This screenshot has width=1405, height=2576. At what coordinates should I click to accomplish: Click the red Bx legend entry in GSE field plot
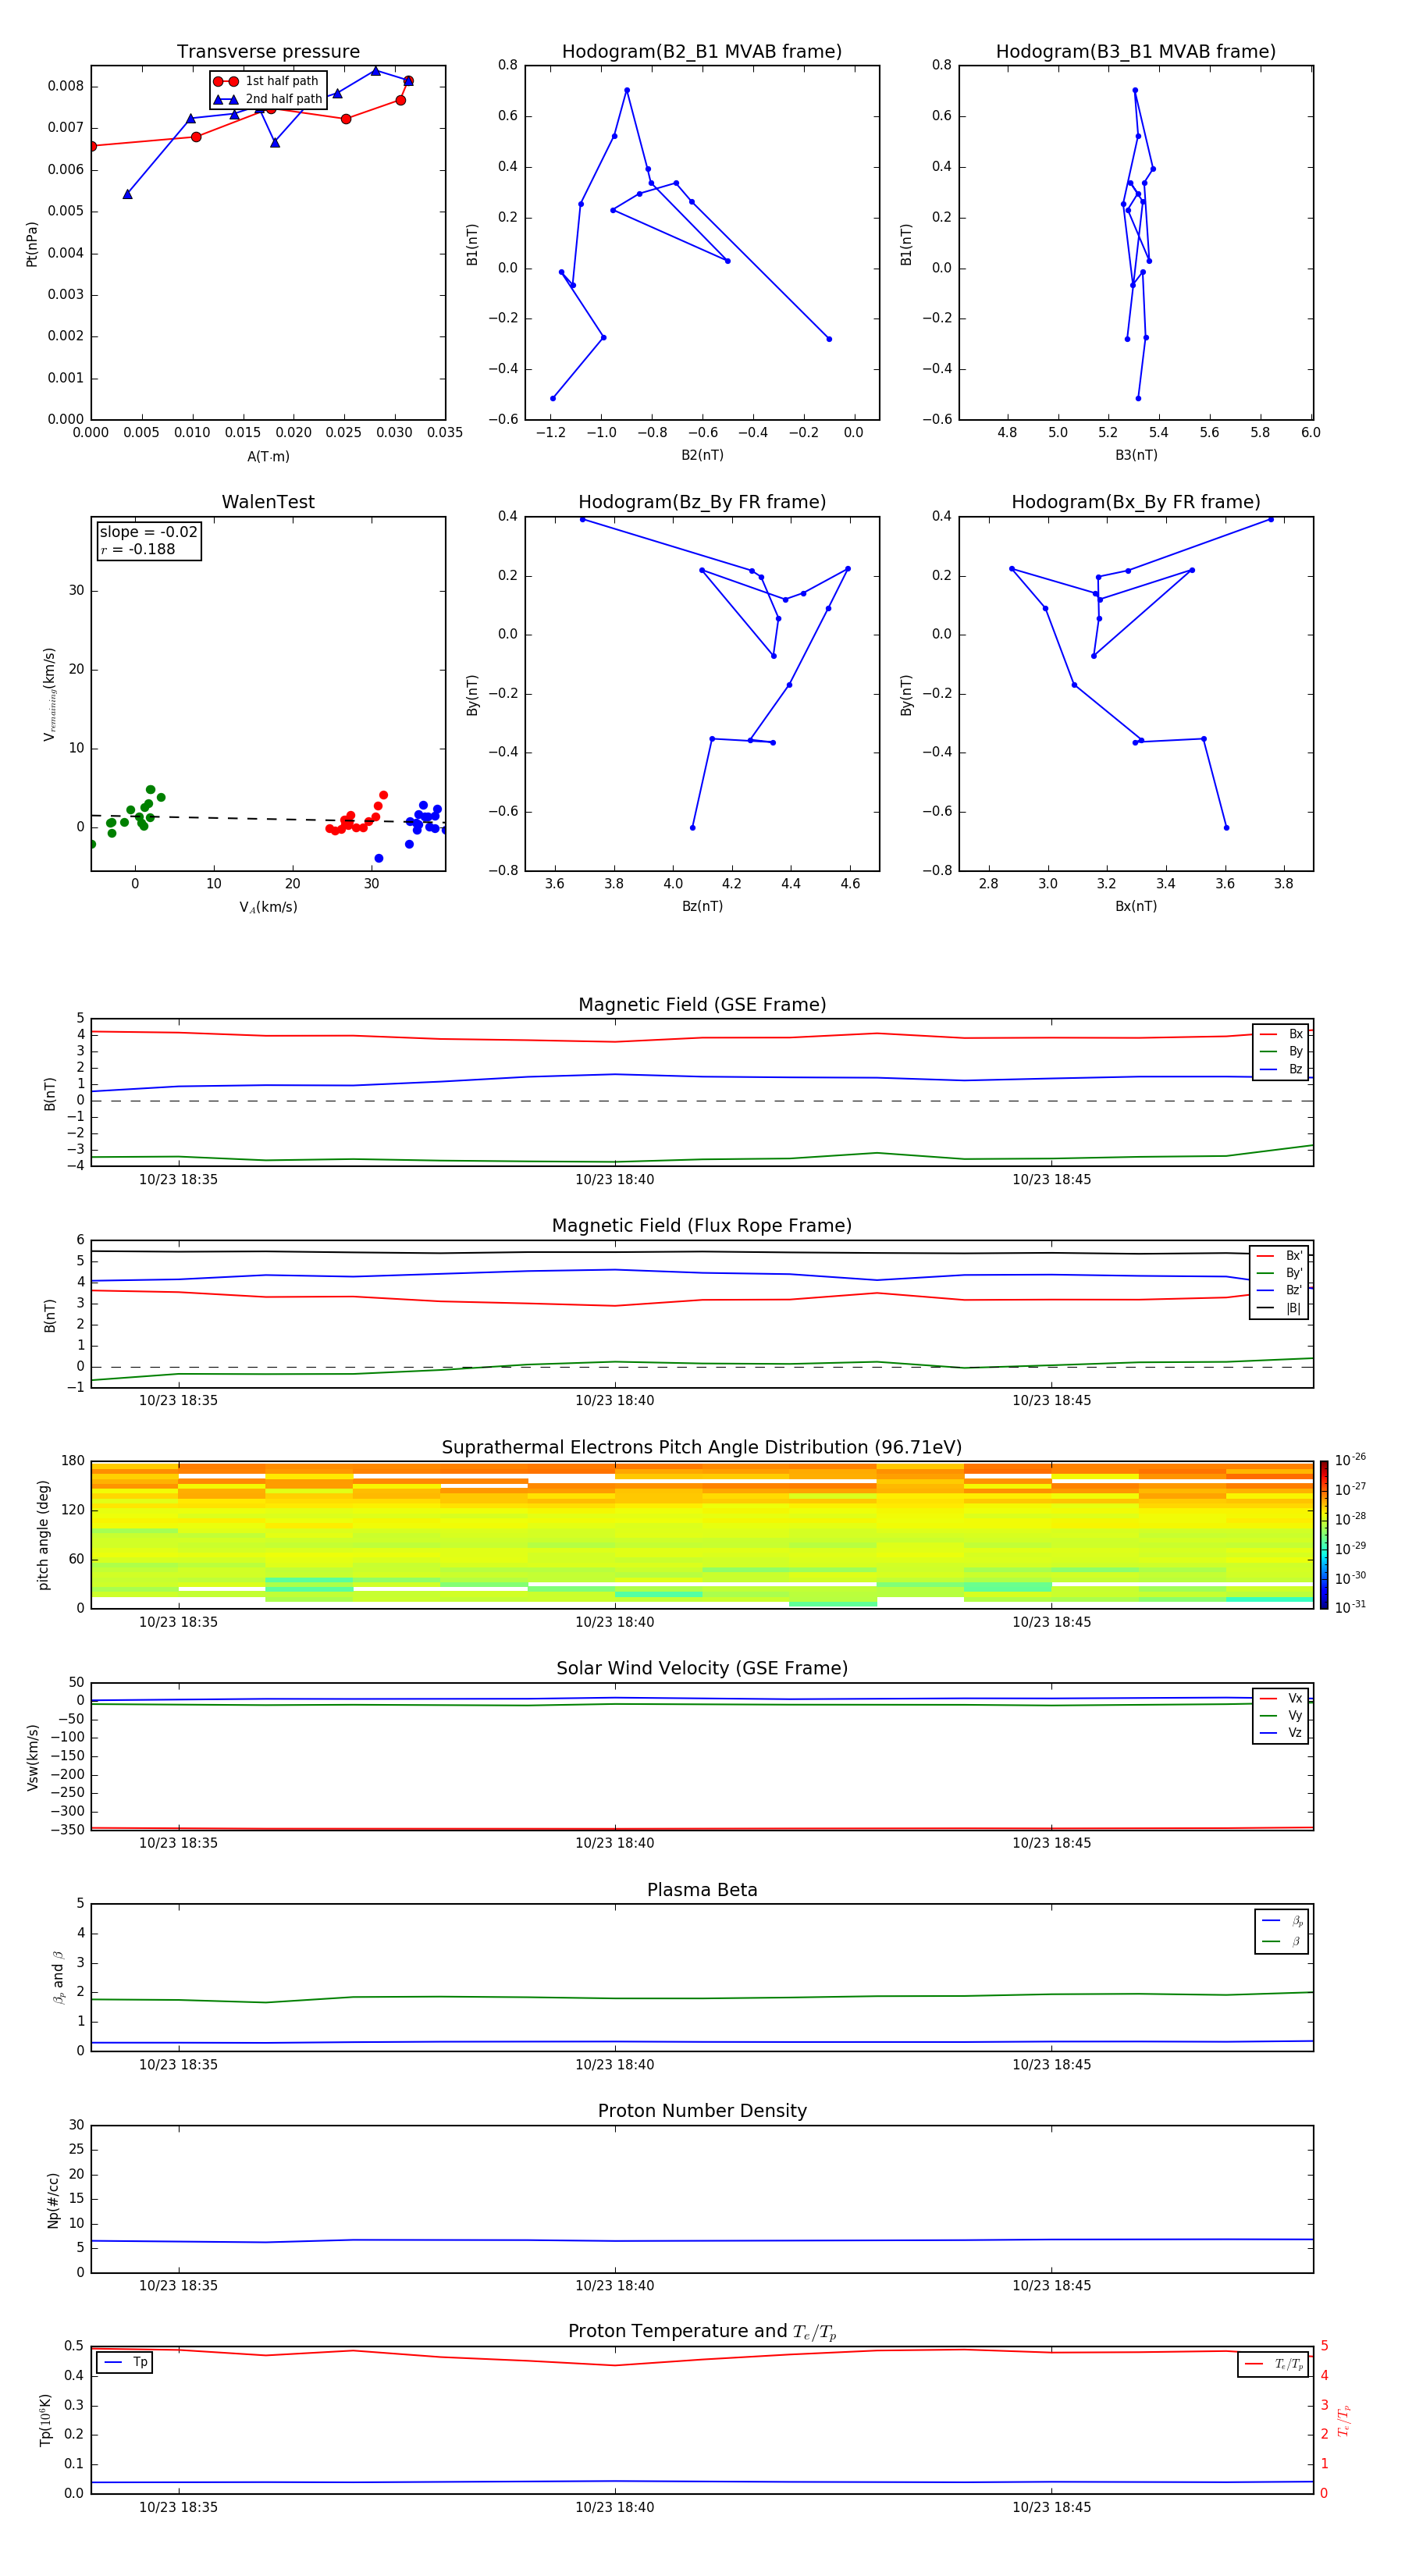[x=1281, y=1034]
